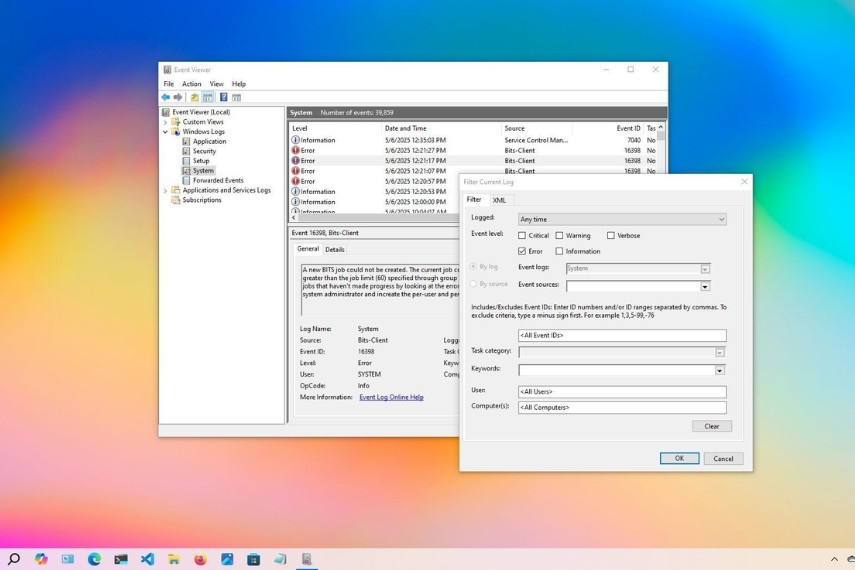855x570 pixels.
Task: Sort events by the Level column header
Action: [335, 129]
